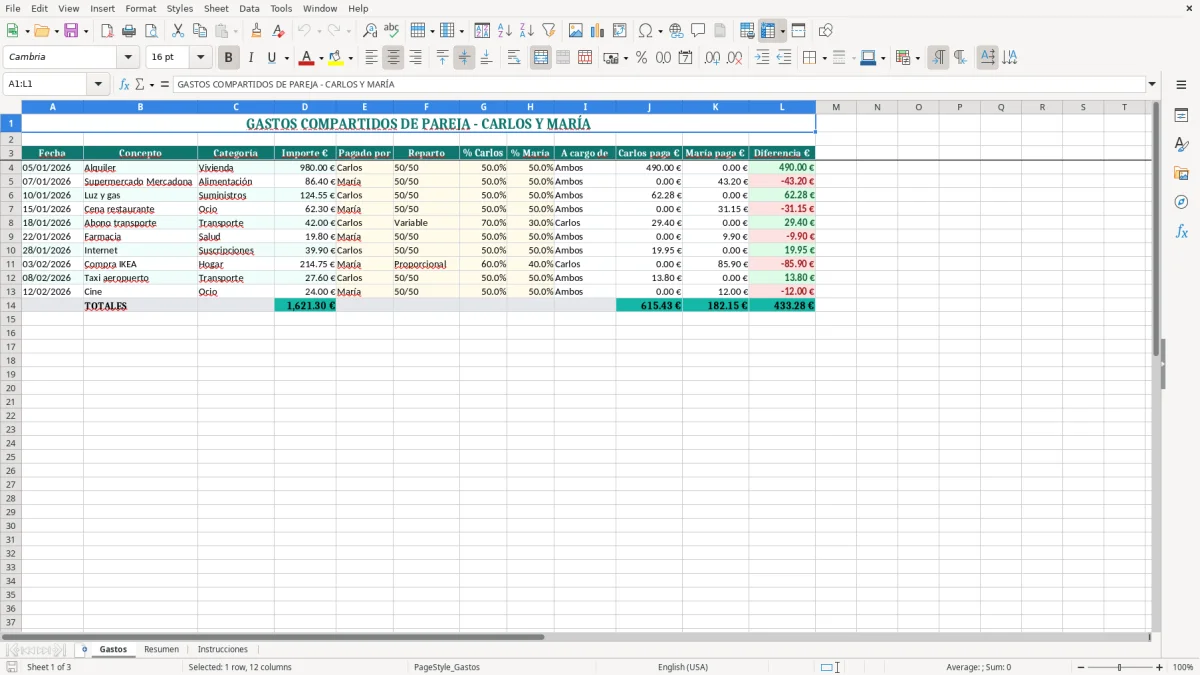Click the Save document icon
The image size is (1200, 675).
(71, 31)
